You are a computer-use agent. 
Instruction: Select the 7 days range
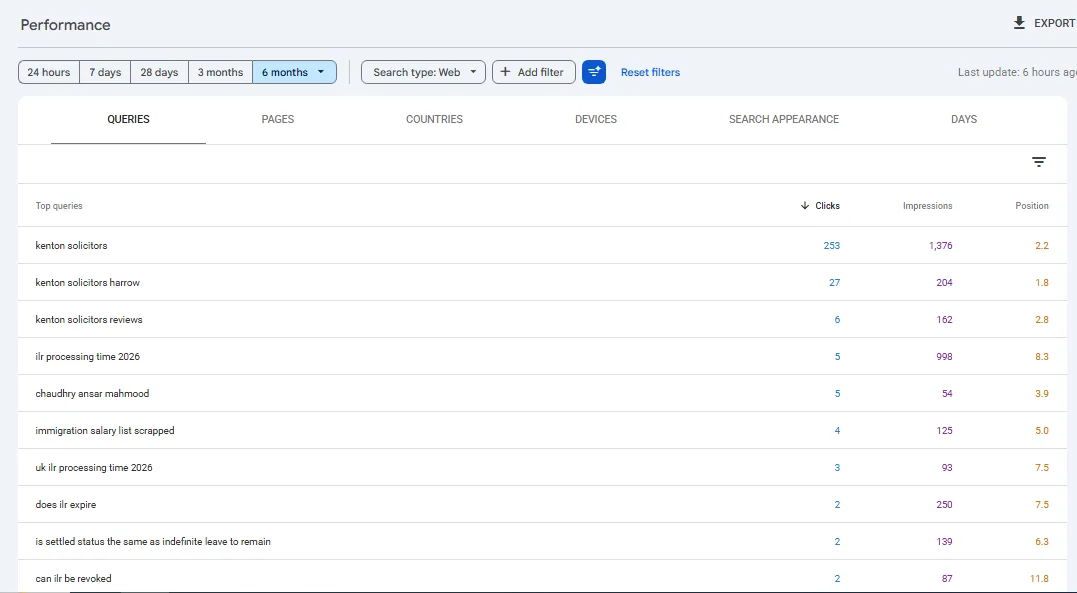tap(105, 72)
